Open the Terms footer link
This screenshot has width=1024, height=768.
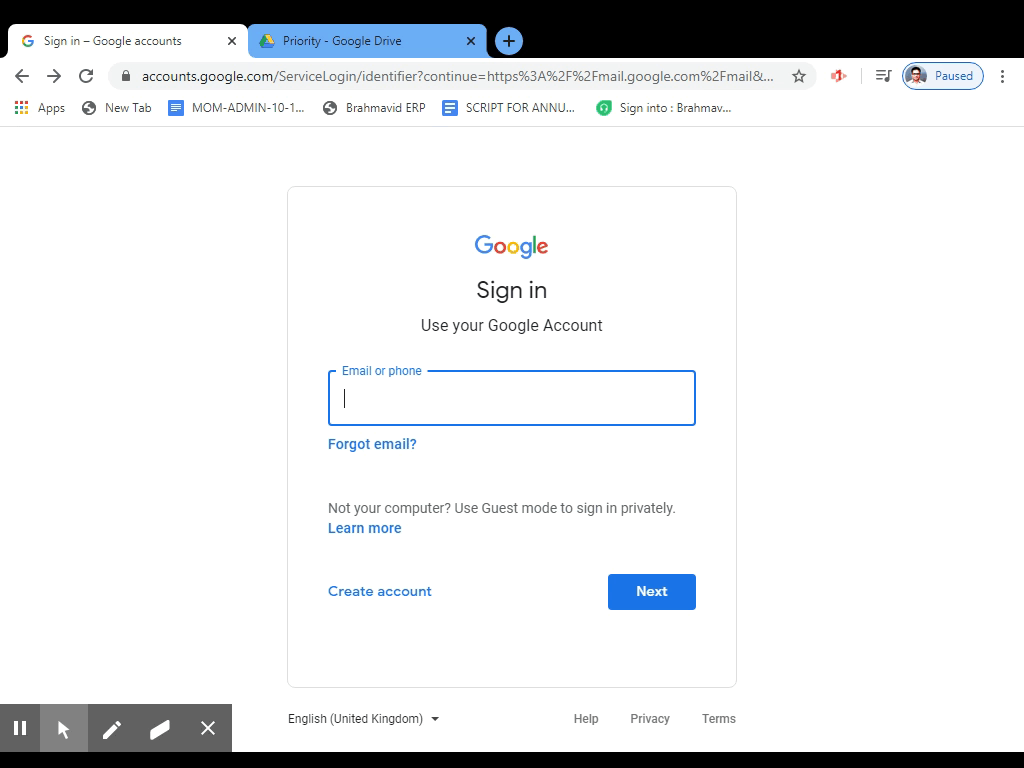(718, 718)
